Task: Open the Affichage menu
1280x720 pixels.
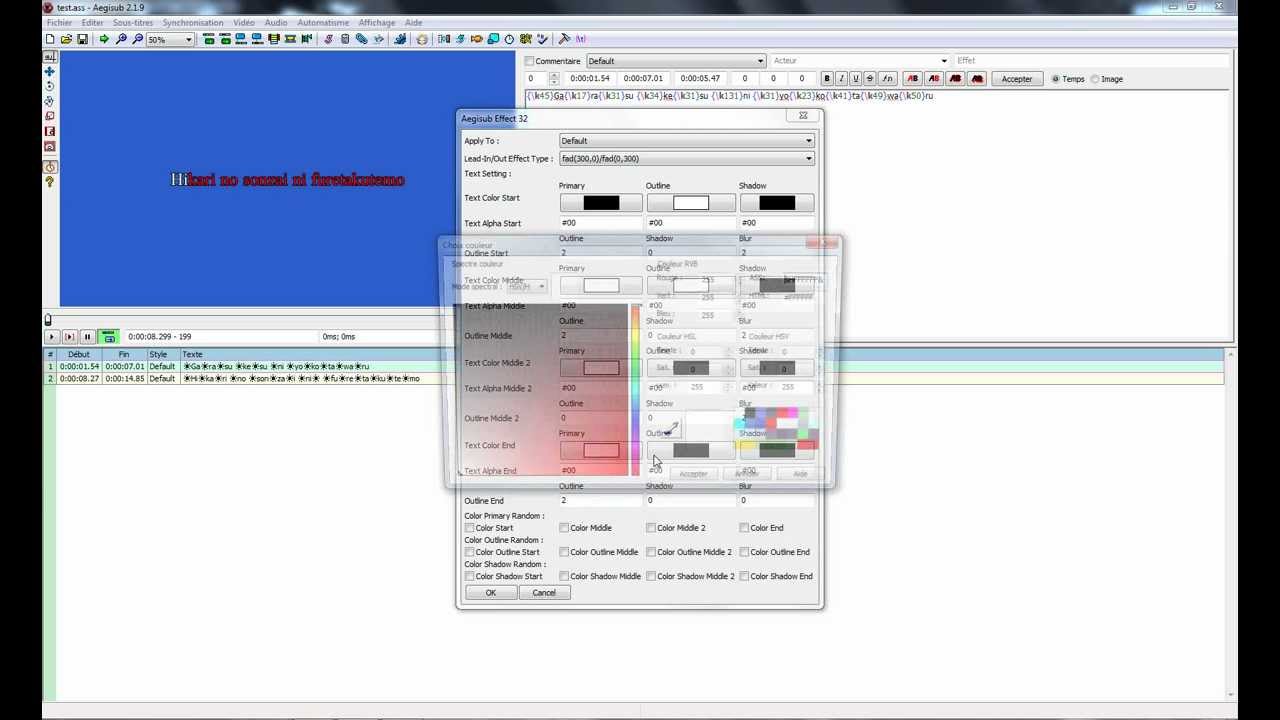Action: click(x=377, y=22)
